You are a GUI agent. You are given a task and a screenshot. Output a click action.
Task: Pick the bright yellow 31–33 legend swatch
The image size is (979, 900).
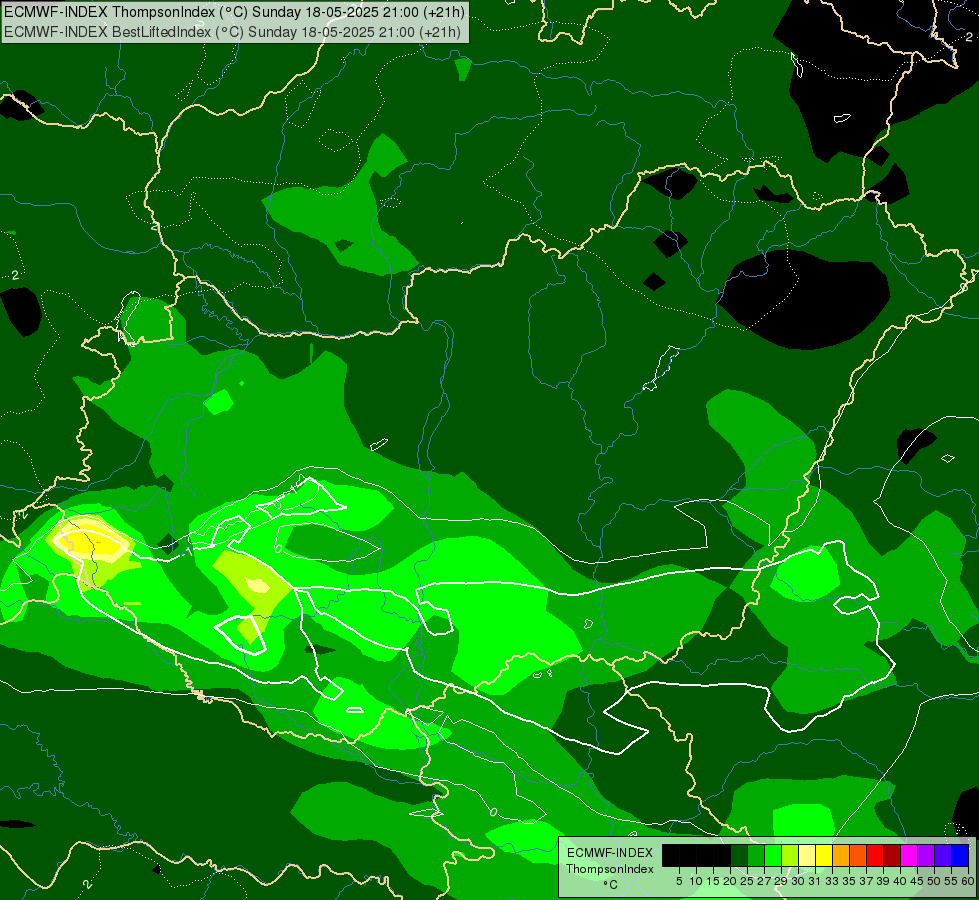[x=824, y=855]
